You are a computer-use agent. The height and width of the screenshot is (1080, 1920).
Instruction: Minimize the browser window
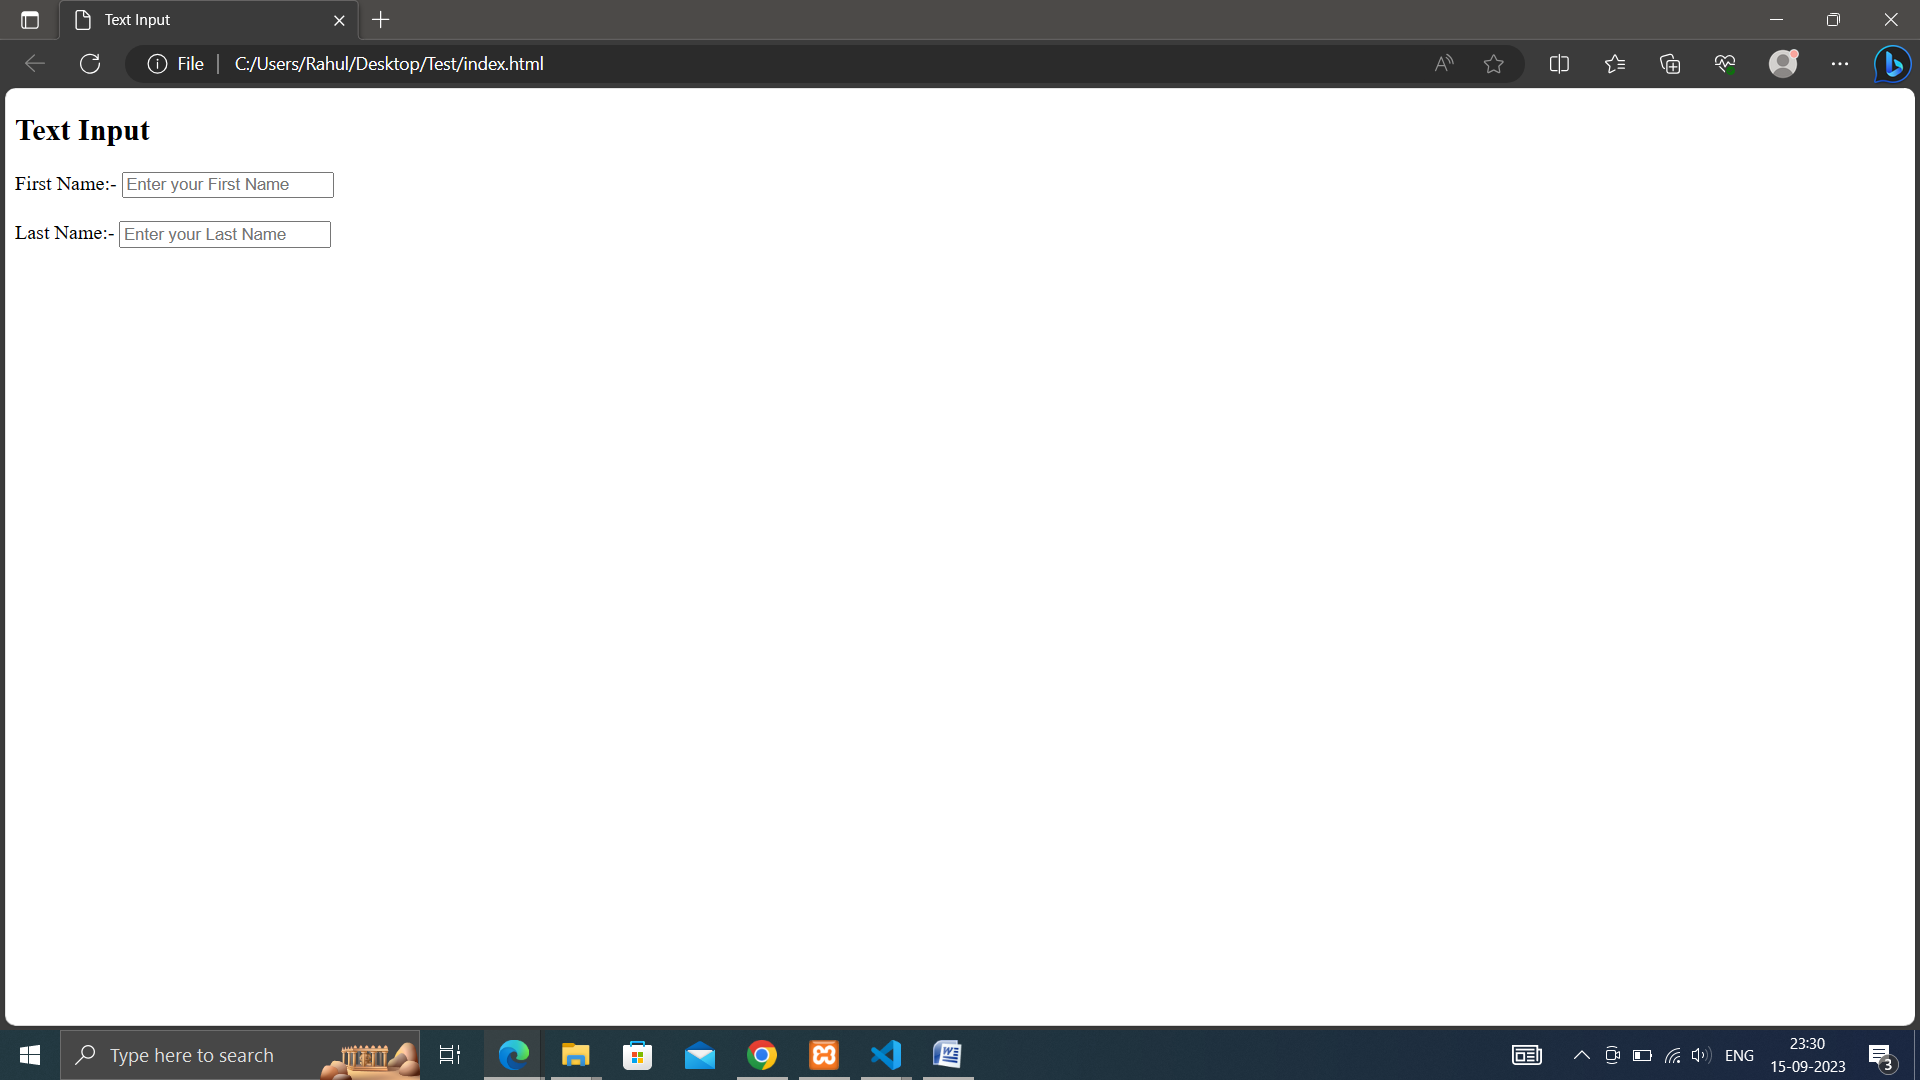click(1777, 20)
